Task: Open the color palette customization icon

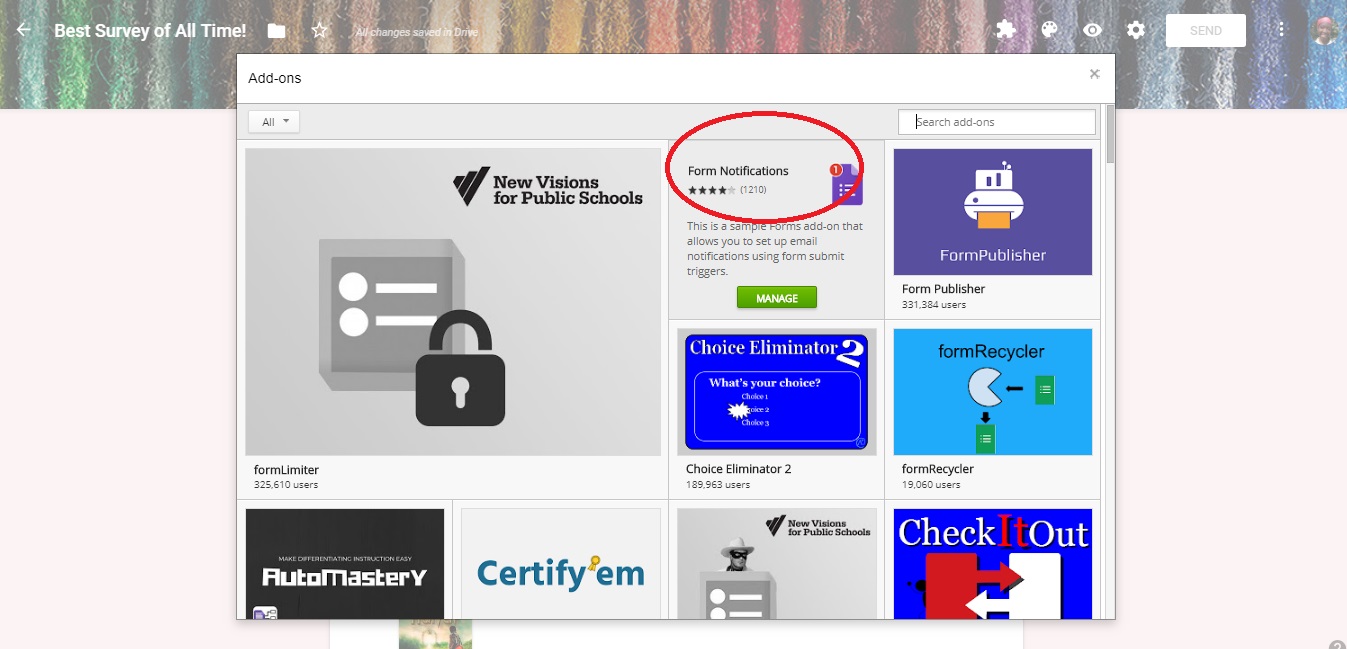Action: pos(1049,30)
